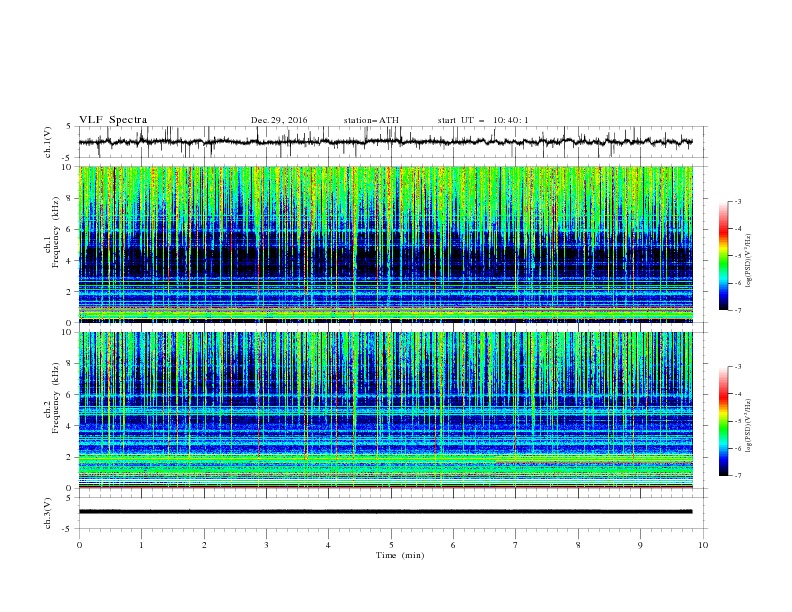Screen dimensions: 792x612
Task: Click the "ch.3(V)" waveform axis label
Action: click(x=48, y=513)
